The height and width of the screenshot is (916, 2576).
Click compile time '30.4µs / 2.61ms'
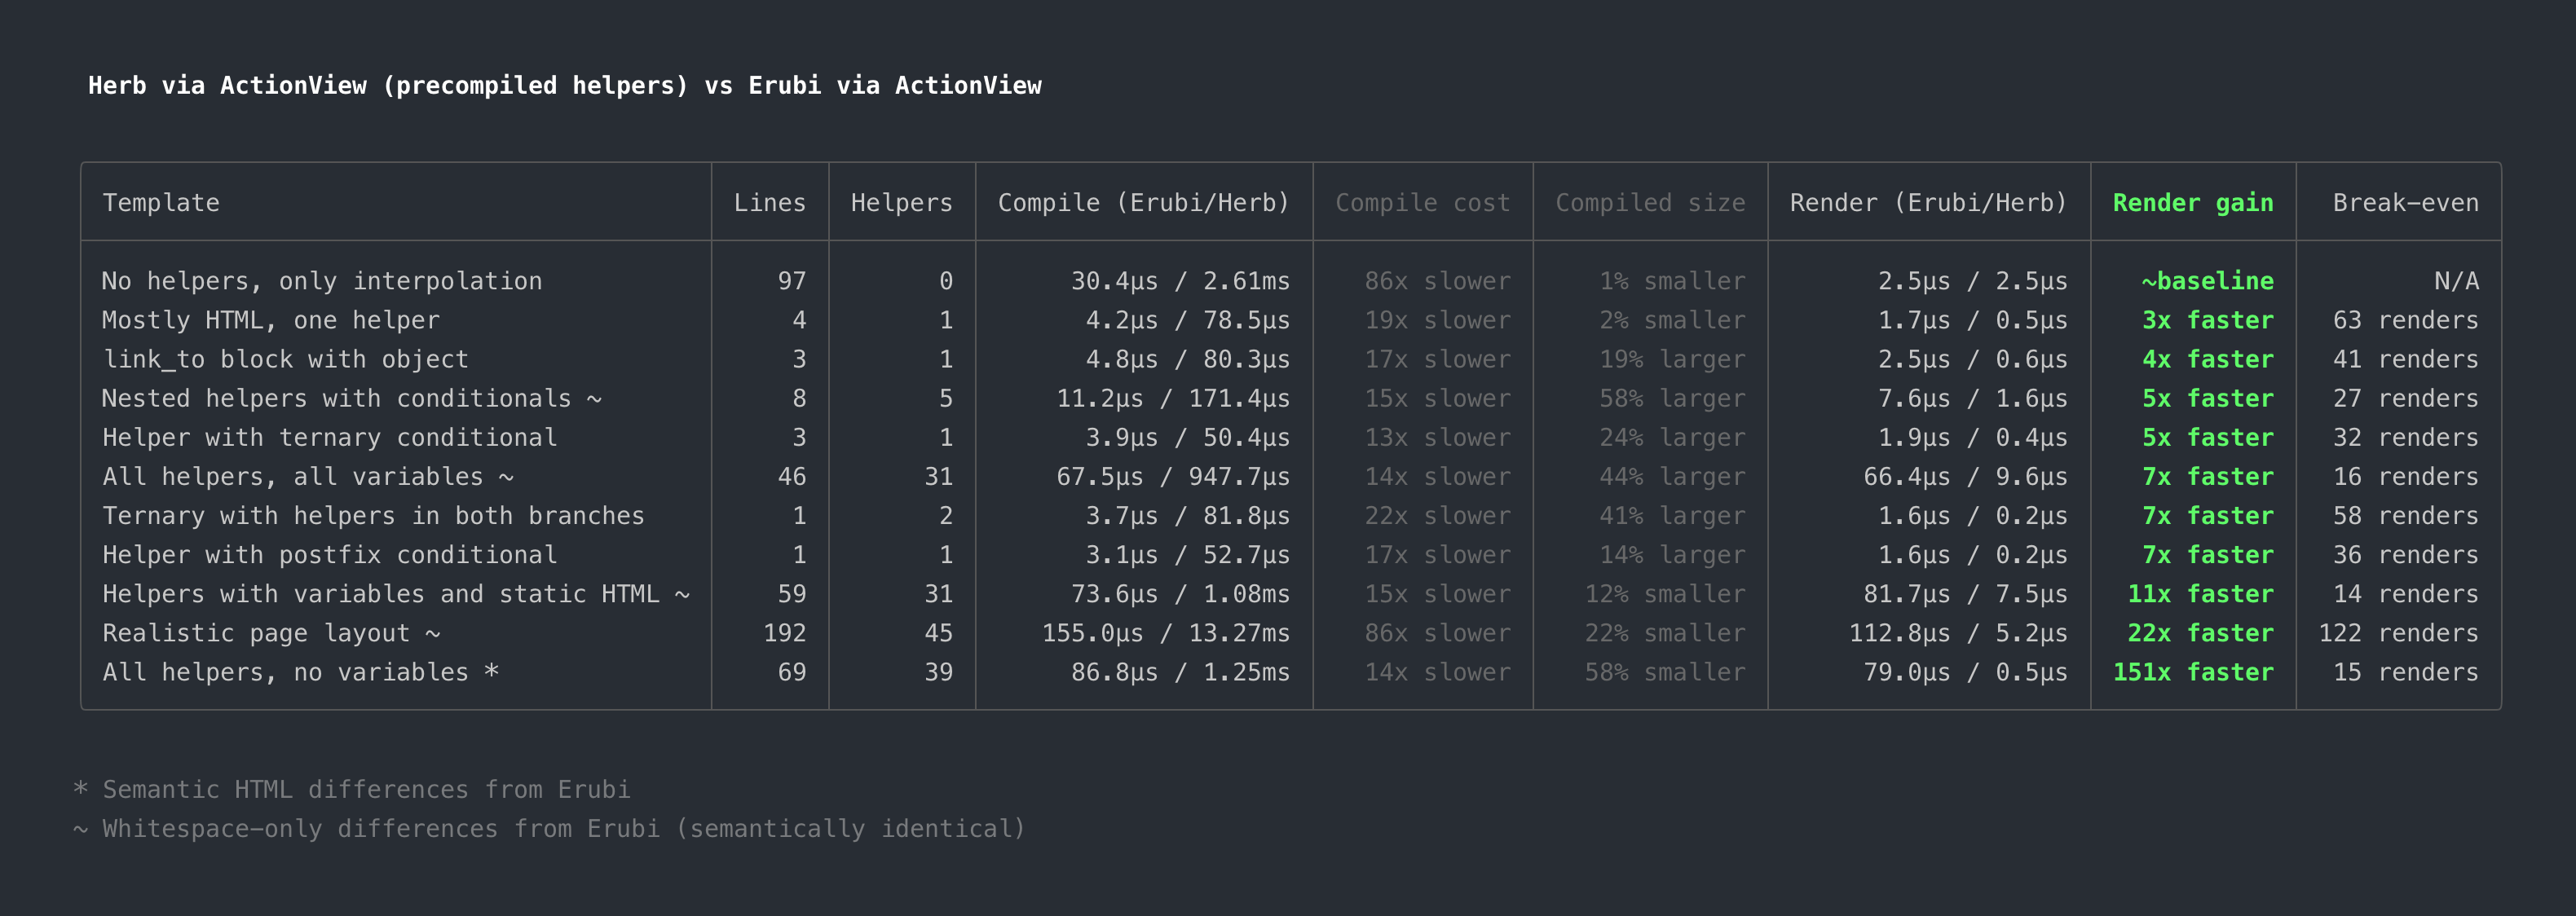[x=1180, y=281]
